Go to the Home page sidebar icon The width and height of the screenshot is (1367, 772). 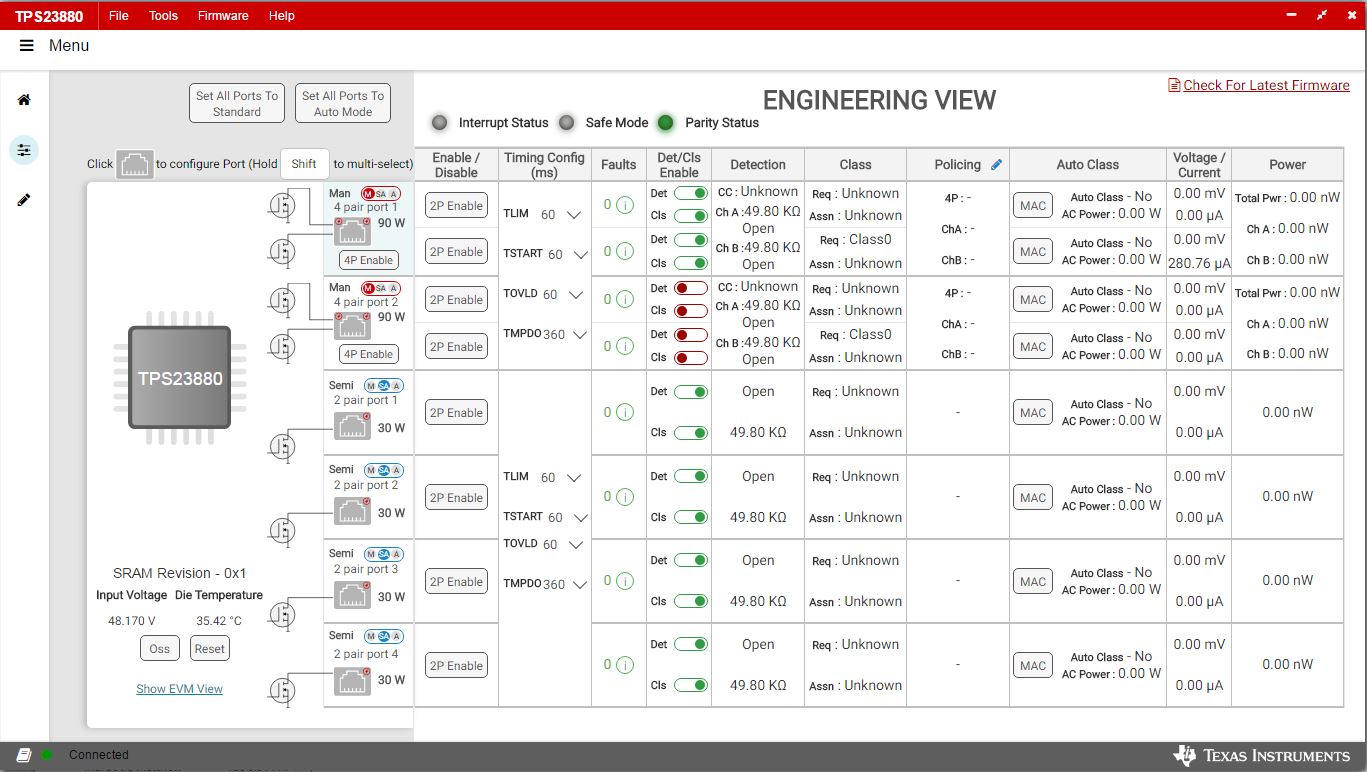tap(24, 100)
